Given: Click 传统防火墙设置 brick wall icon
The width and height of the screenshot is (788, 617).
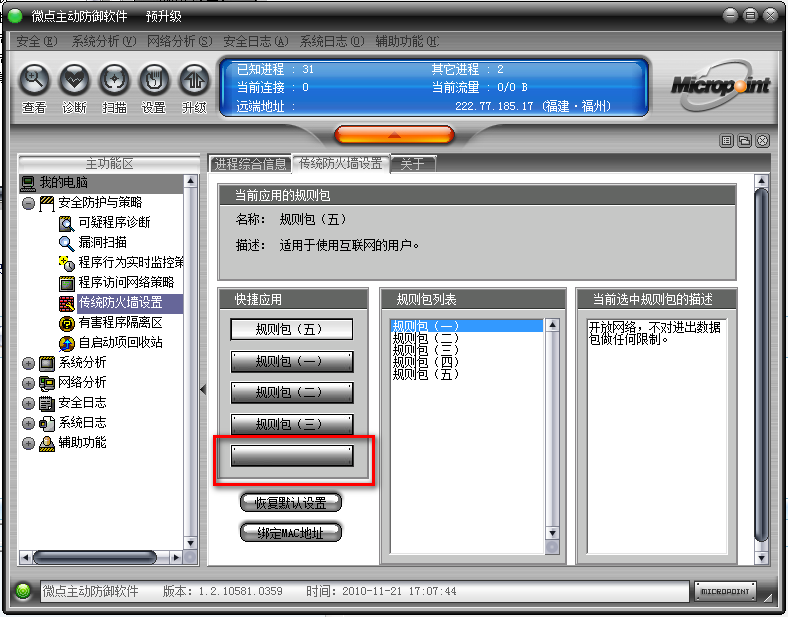Looking at the screenshot, I should pyautogui.click(x=66, y=303).
